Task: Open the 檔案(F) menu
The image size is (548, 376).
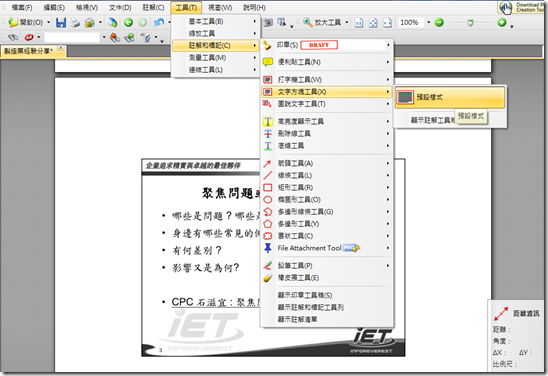Action: click(x=22, y=7)
